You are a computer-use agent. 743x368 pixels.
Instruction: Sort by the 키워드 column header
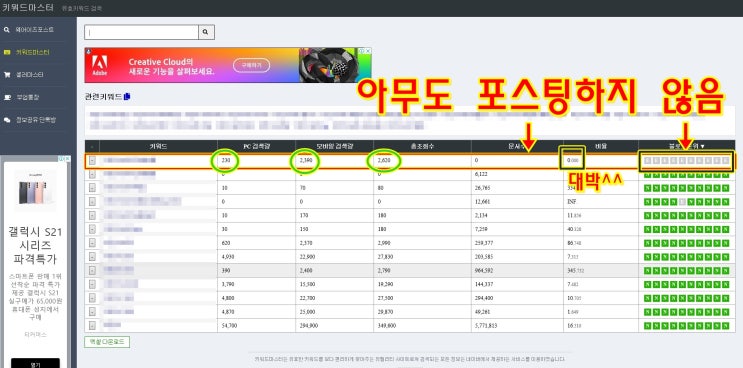click(x=158, y=146)
